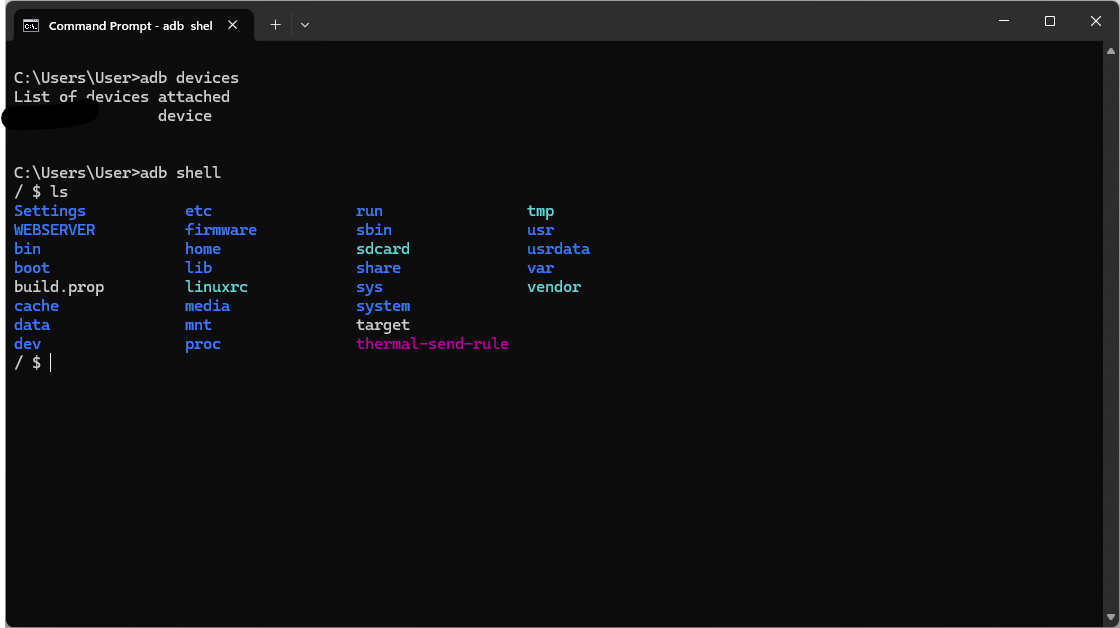
Task: Click the adb devices command text
Action: point(189,78)
